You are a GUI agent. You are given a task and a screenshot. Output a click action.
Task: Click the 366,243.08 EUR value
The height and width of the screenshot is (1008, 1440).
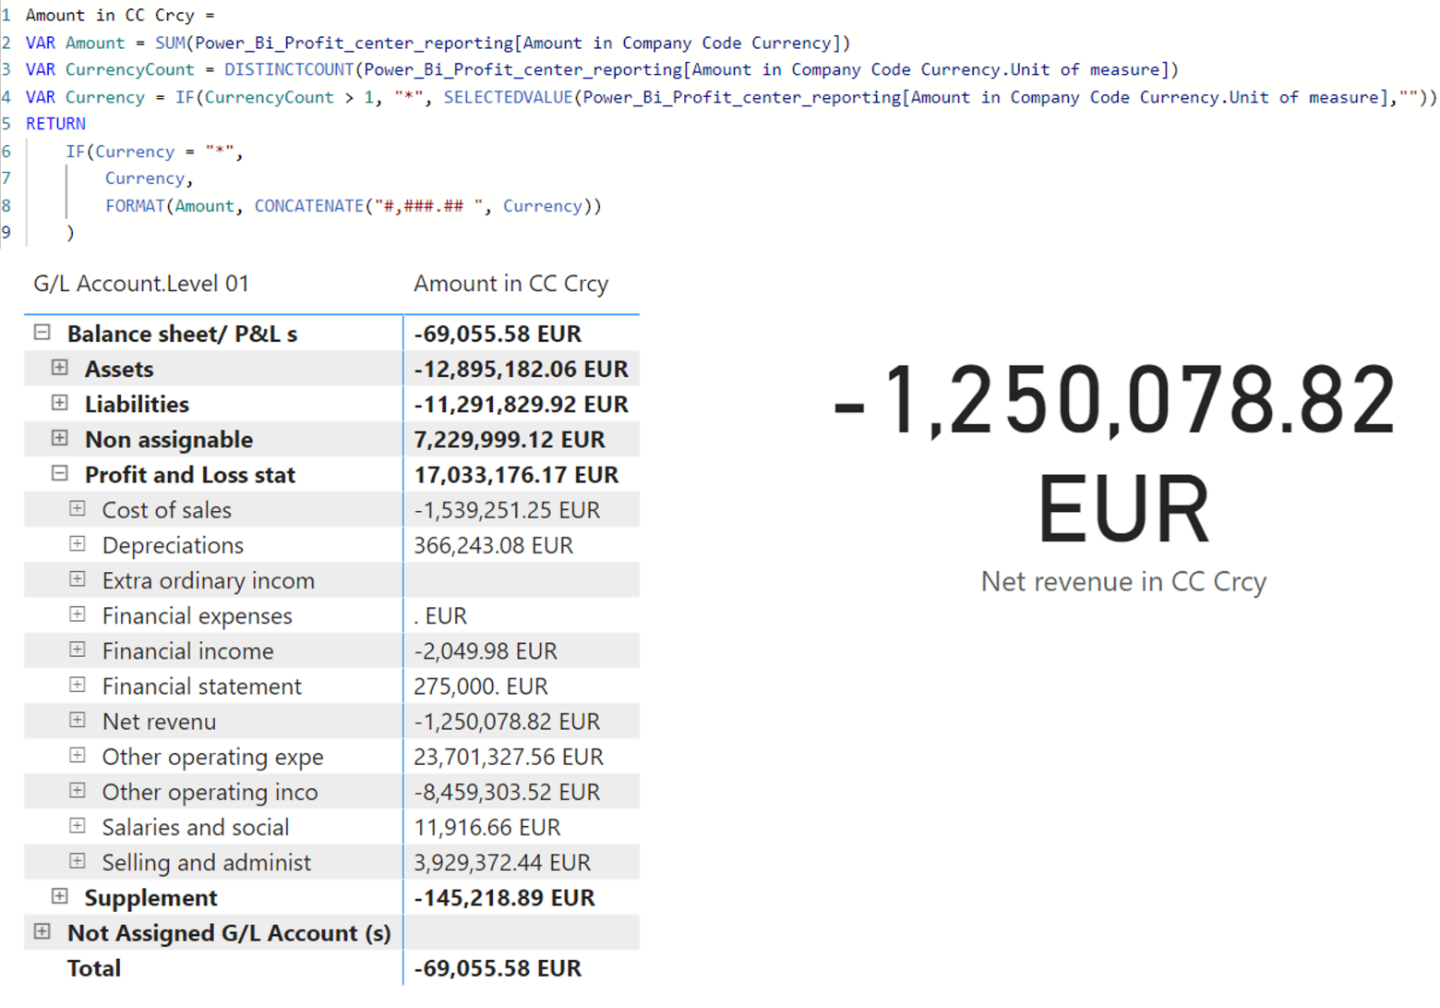(494, 546)
